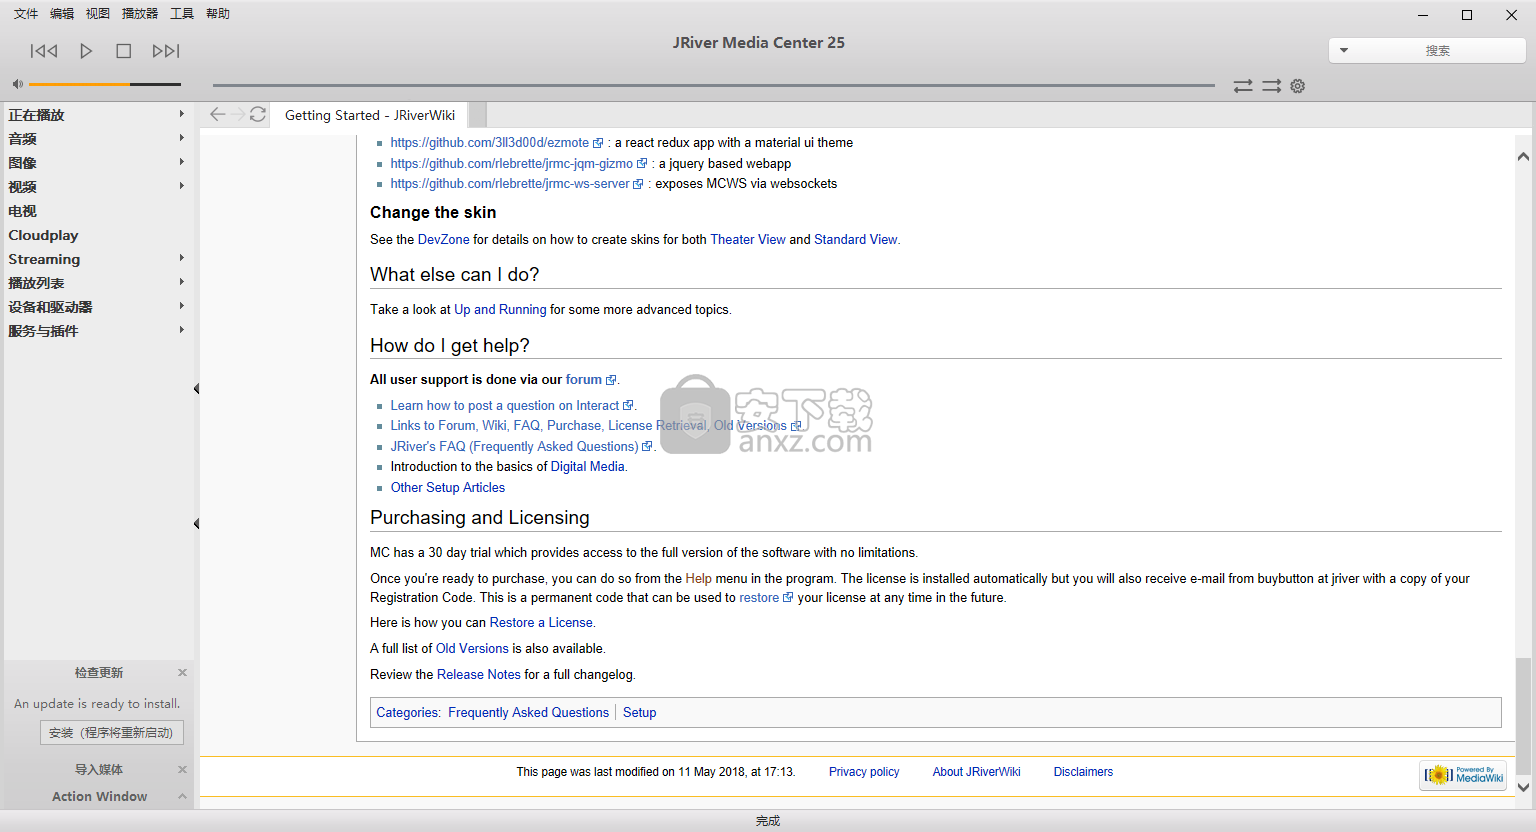The height and width of the screenshot is (832, 1536).
Task: Open the Old Versions link
Action: [472, 649]
